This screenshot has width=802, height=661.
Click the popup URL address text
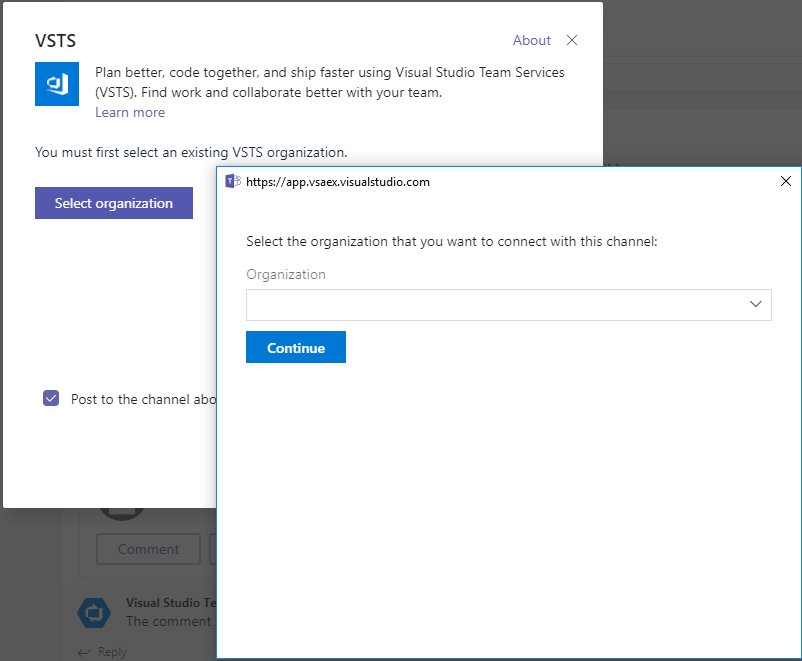[x=338, y=182]
